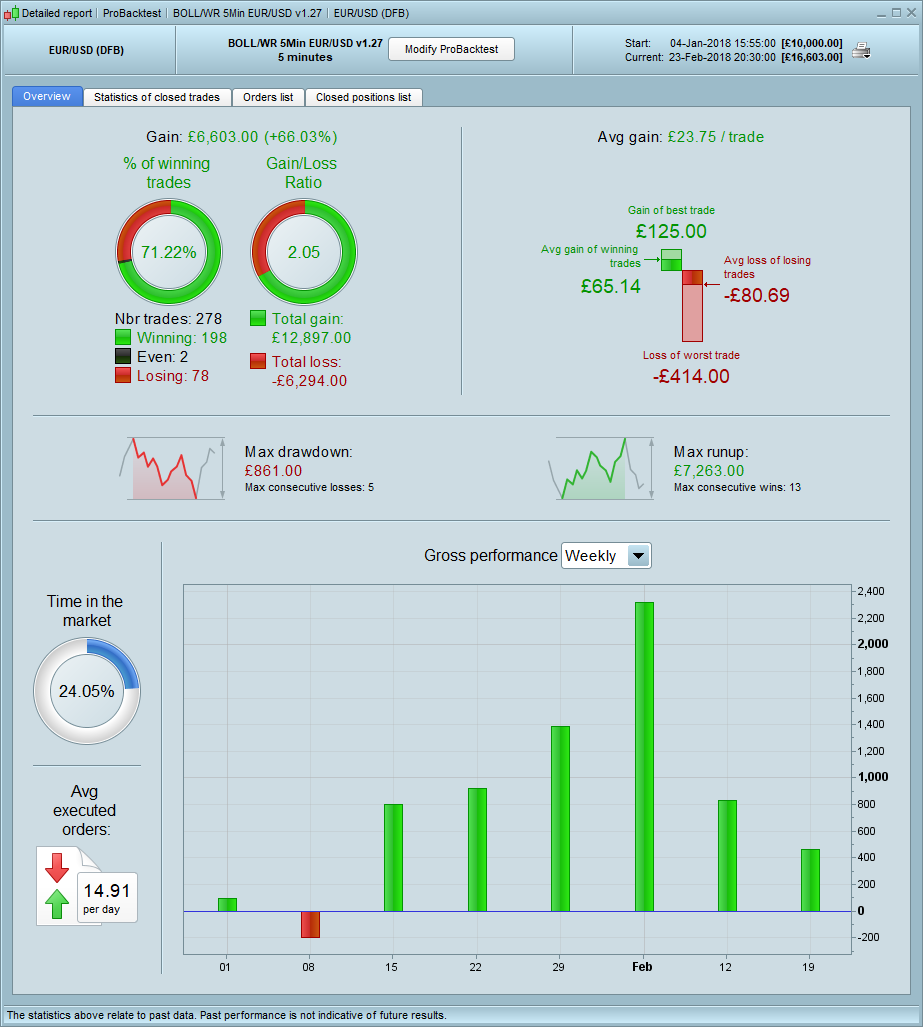Viewport: 923px width, 1027px height.
Task: Click the Current balance [£16,603.00] text
Action: click(x=812, y=57)
